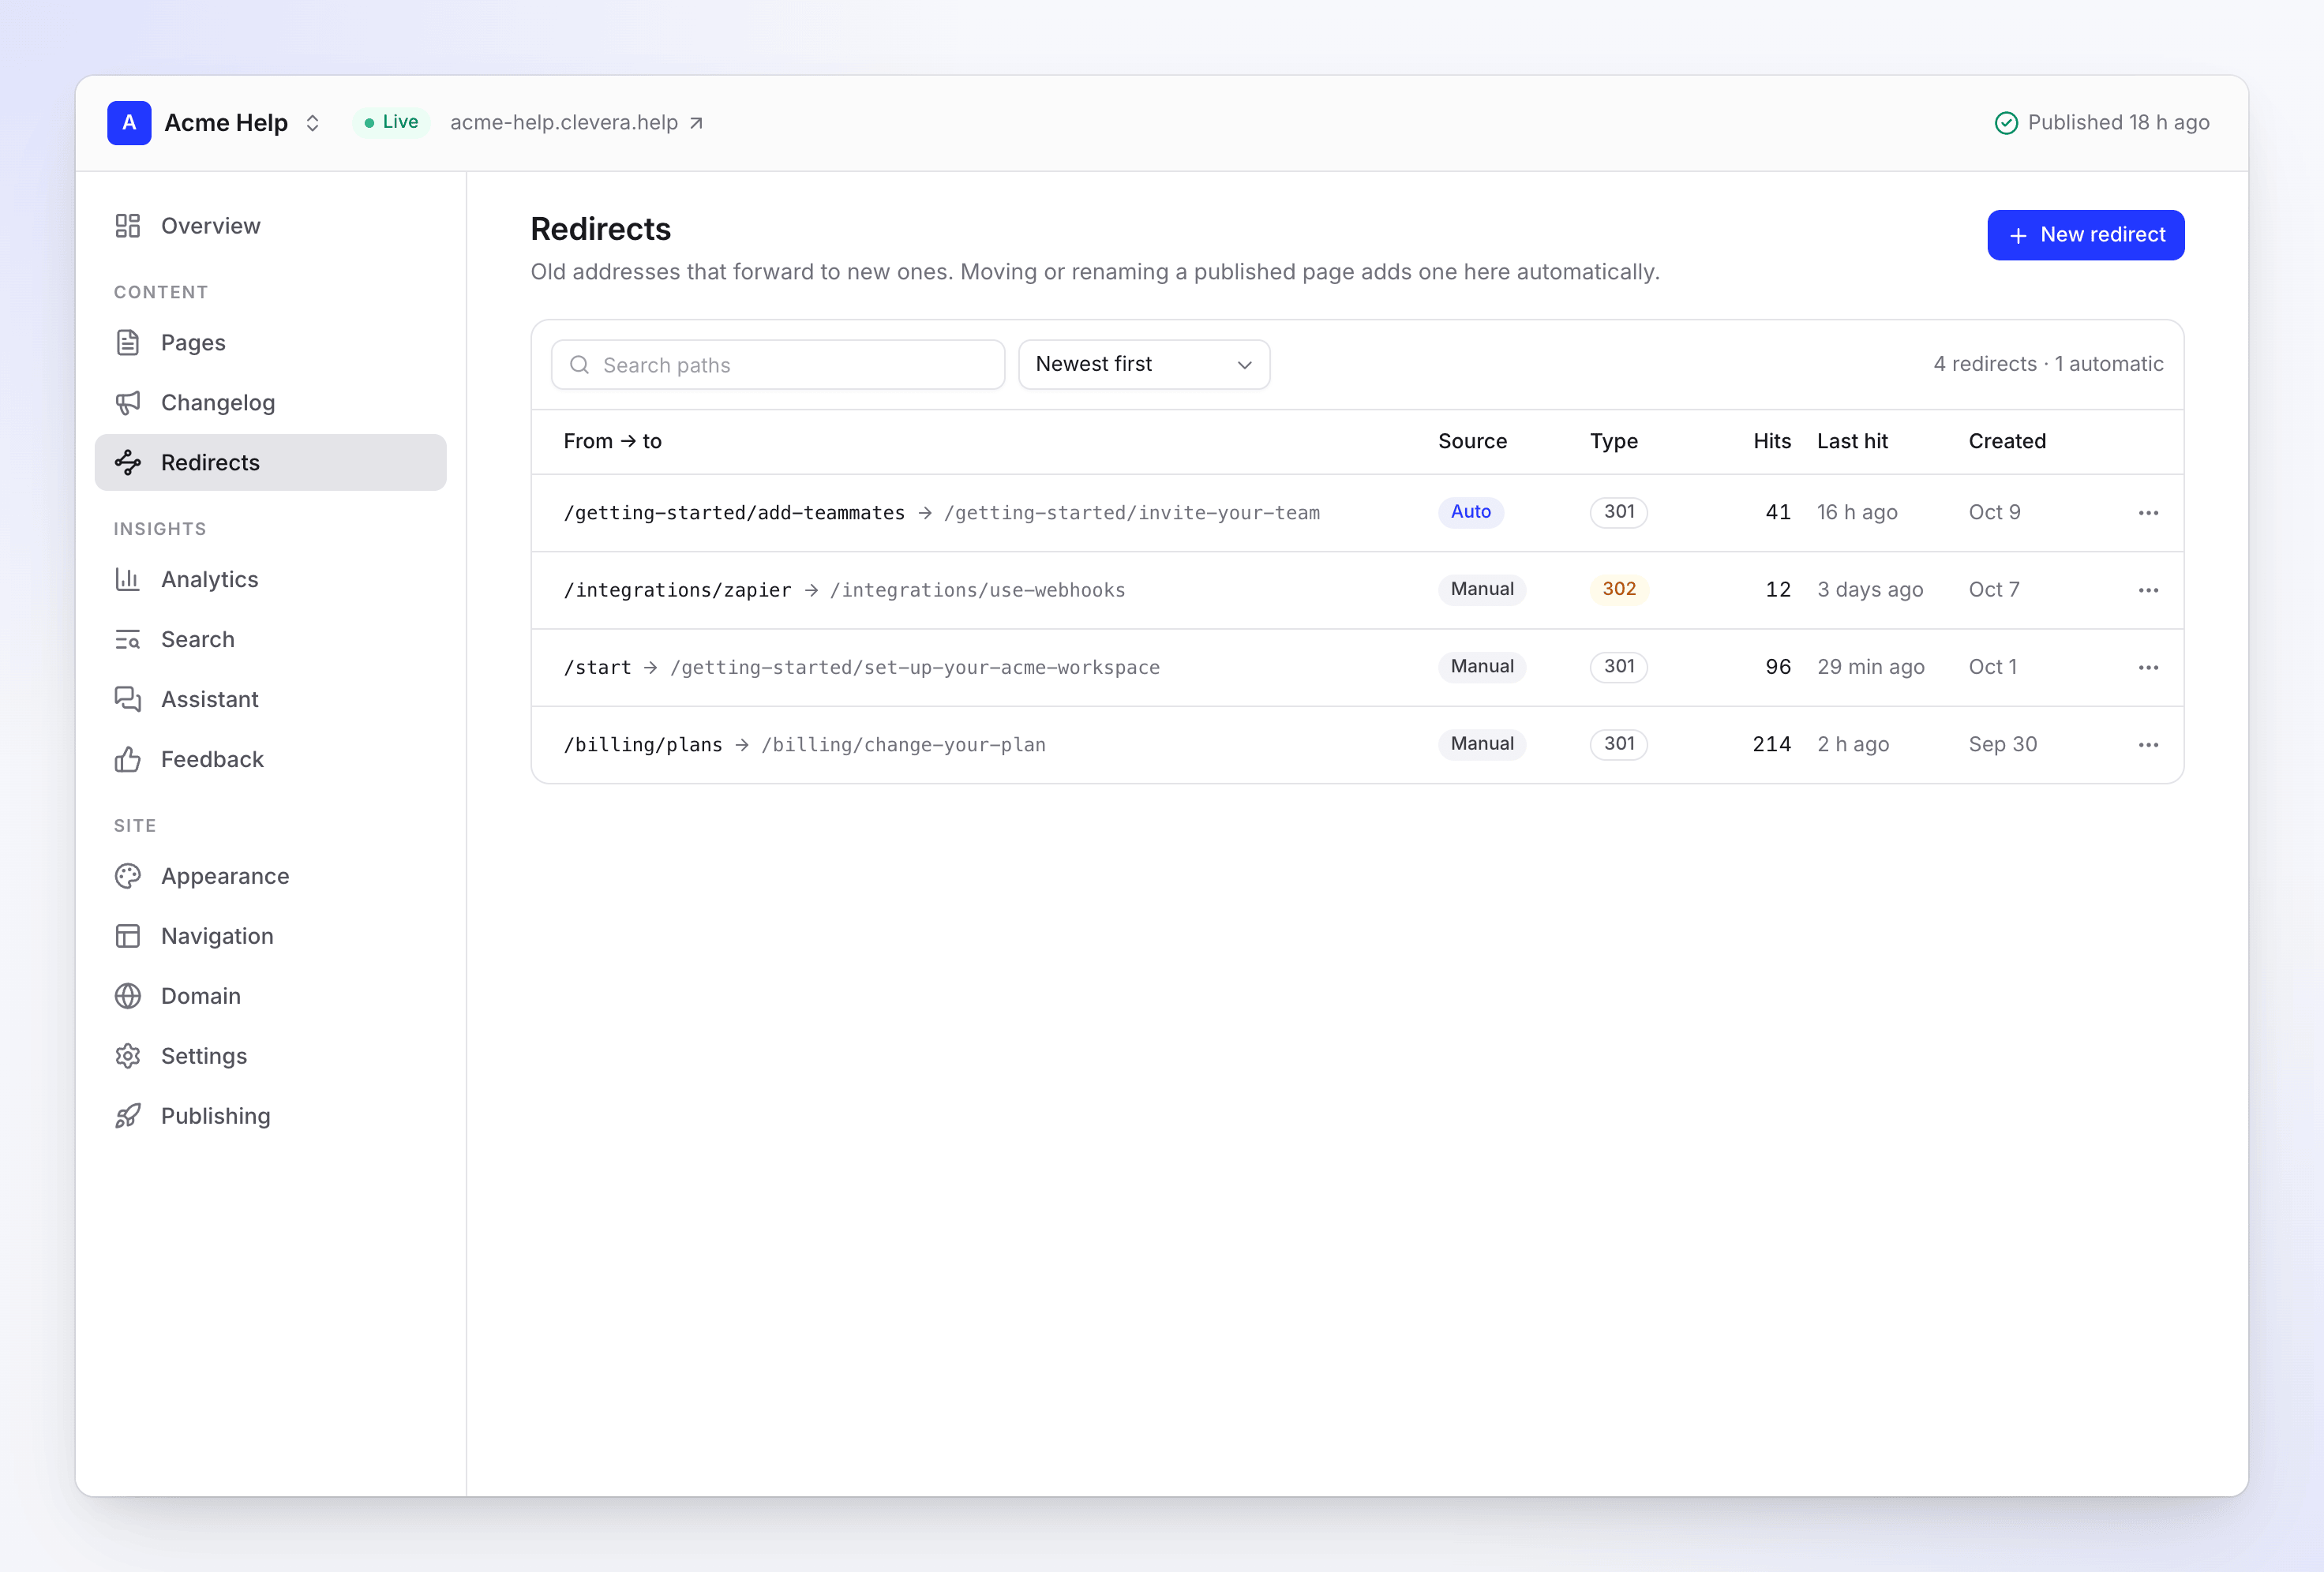Image resolution: width=2324 pixels, height=1572 pixels.
Task: Click the Redirects route icon in sidebar
Action: tap(127, 462)
